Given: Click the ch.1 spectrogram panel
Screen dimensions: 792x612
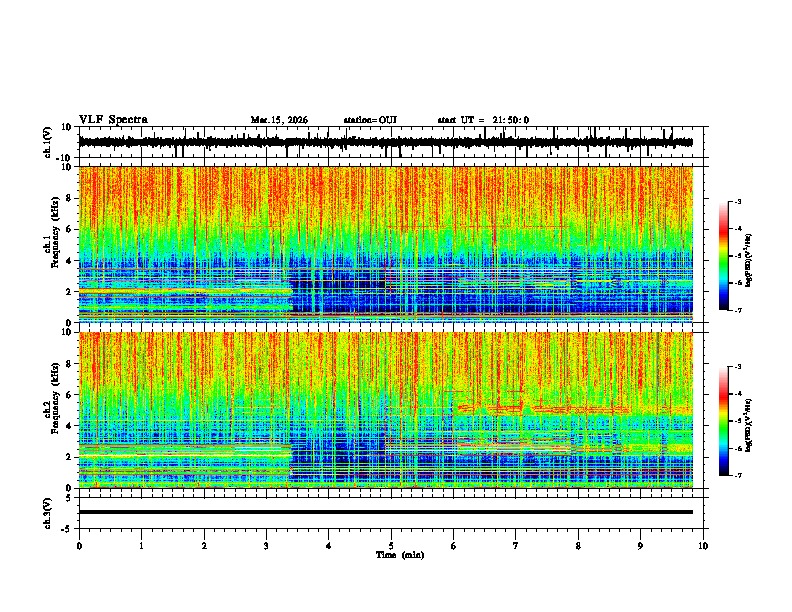Looking at the screenshot, I should tap(386, 244).
